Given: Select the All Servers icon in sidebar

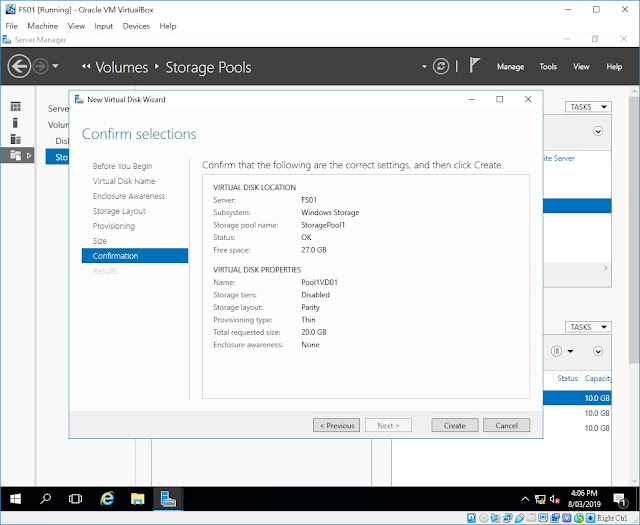Looking at the screenshot, I should [x=16, y=139].
